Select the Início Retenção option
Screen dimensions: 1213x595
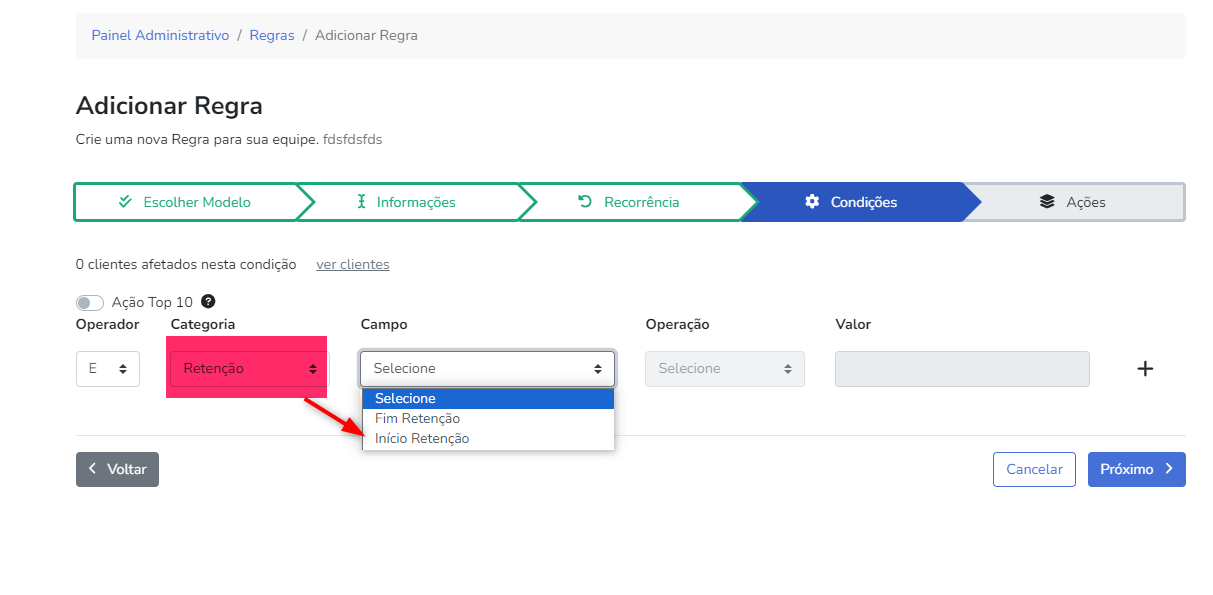(x=422, y=439)
